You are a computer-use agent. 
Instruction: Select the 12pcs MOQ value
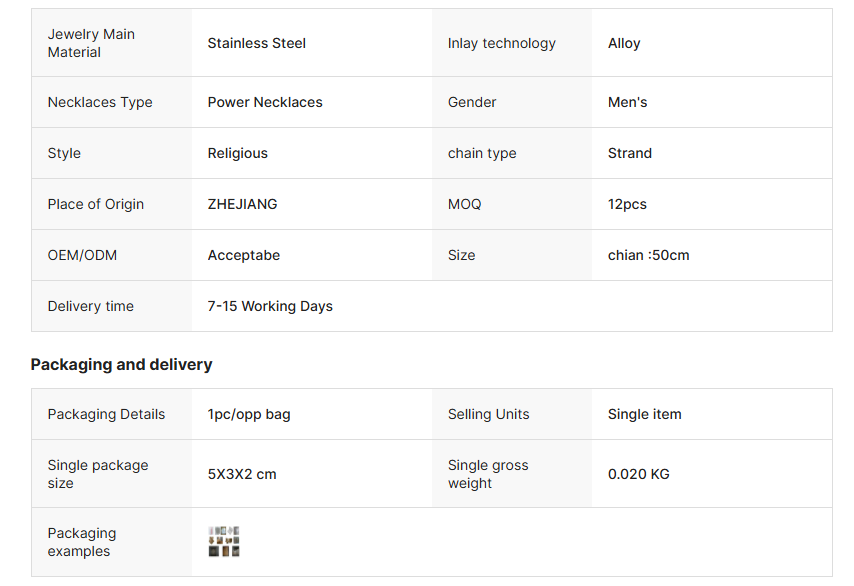coord(627,204)
